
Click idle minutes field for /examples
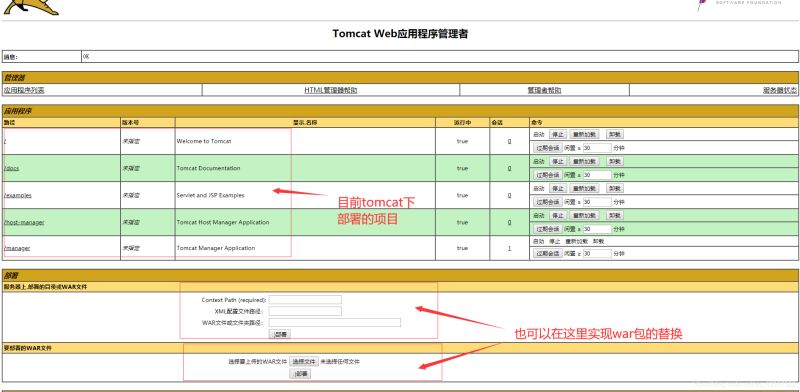pyautogui.click(x=597, y=202)
